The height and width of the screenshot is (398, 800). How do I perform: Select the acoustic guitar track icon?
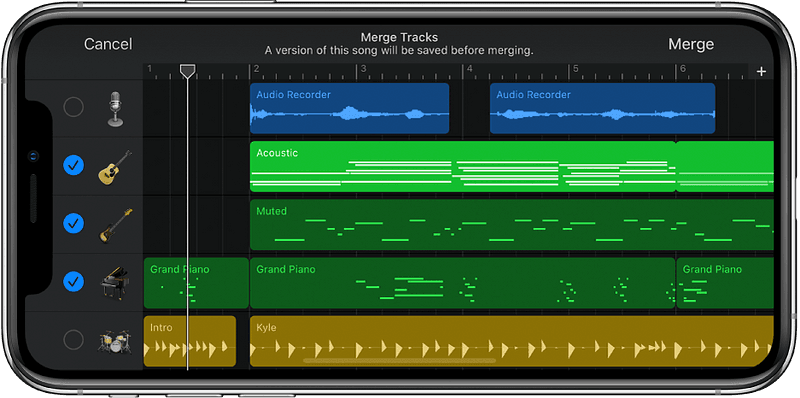click(114, 167)
